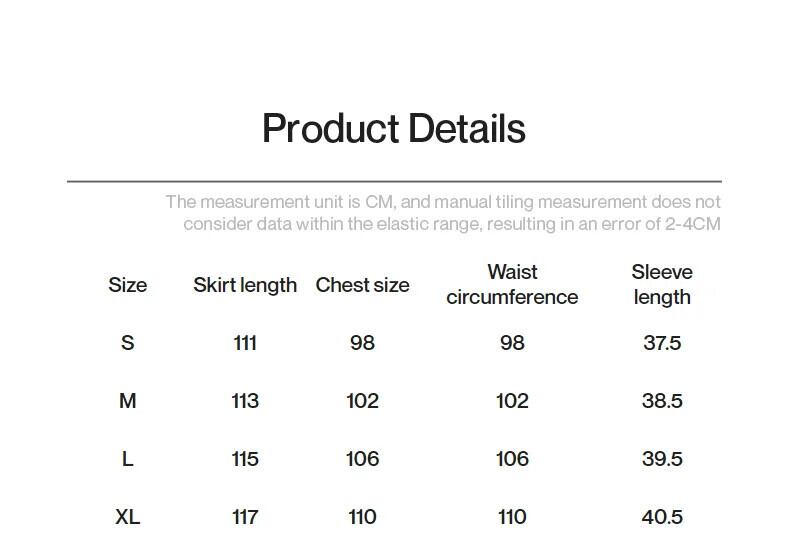
Task: Select the Chest size column header
Action: click(362, 285)
